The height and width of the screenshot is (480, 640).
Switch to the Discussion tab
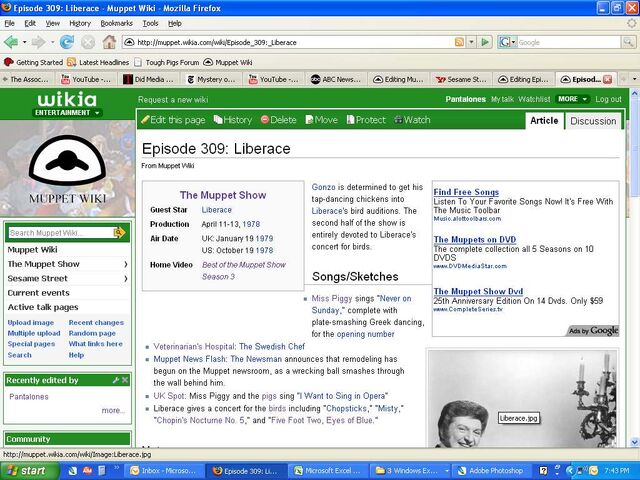point(593,121)
